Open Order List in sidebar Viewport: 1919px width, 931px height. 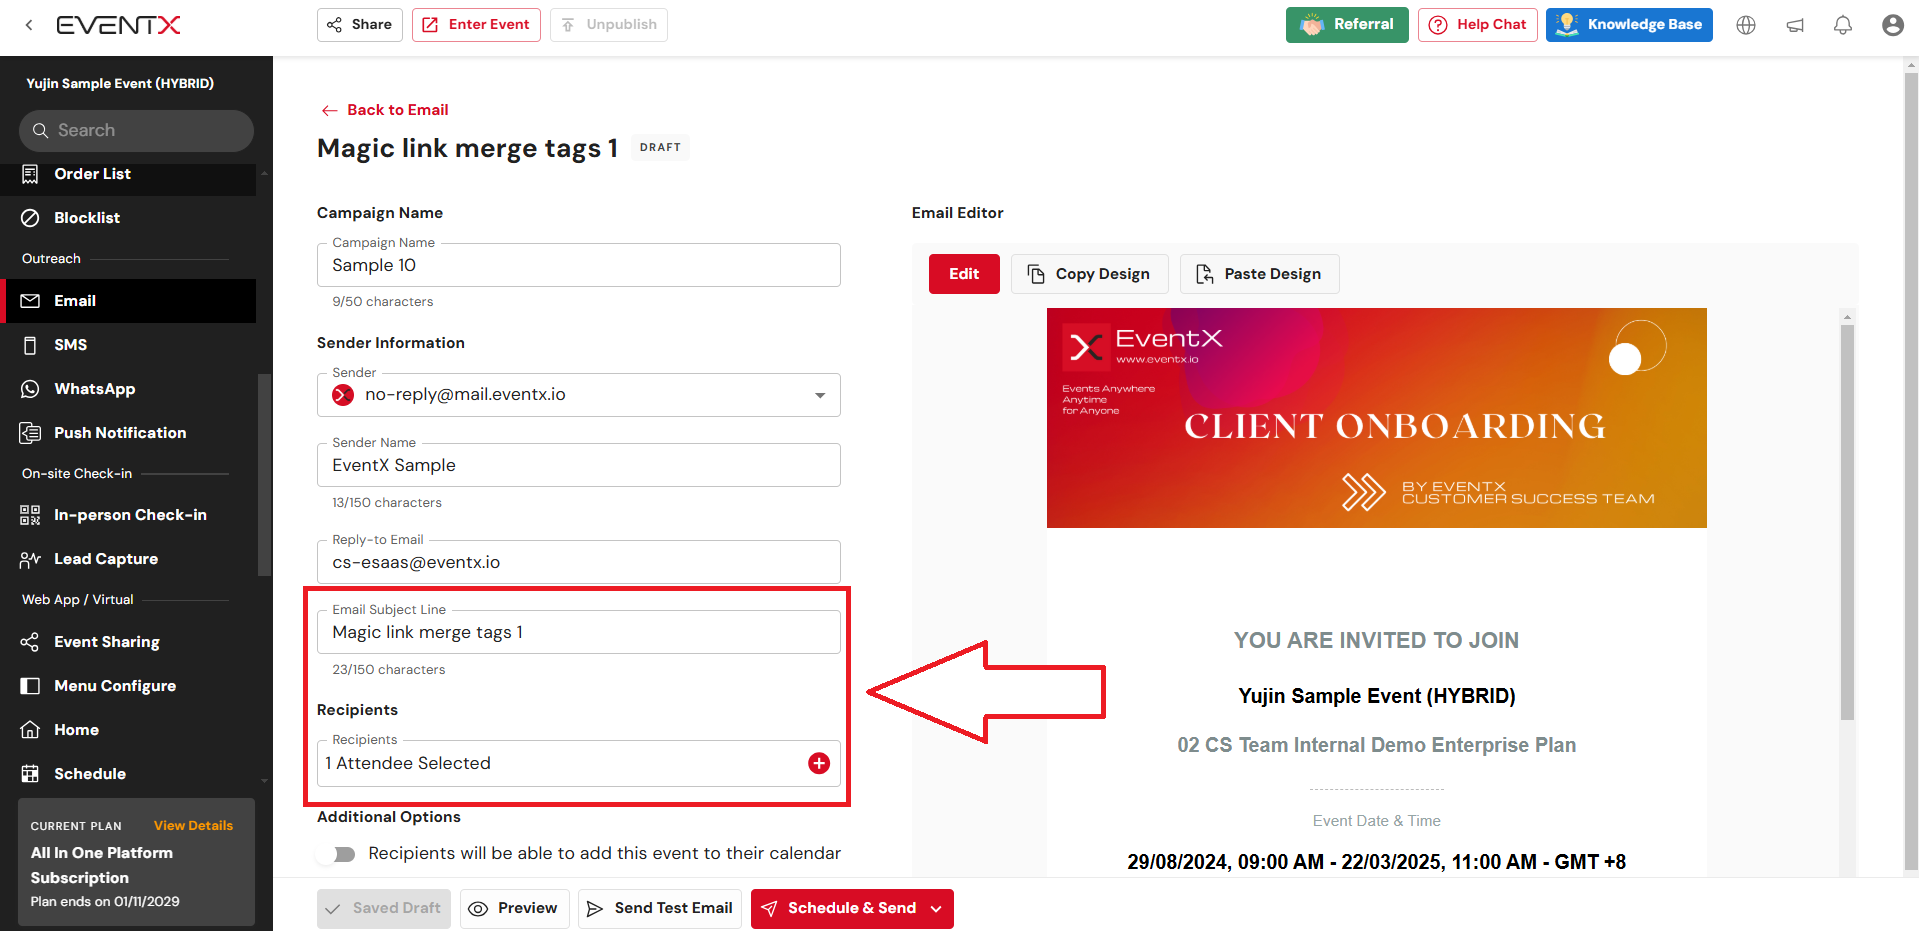coord(130,174)
